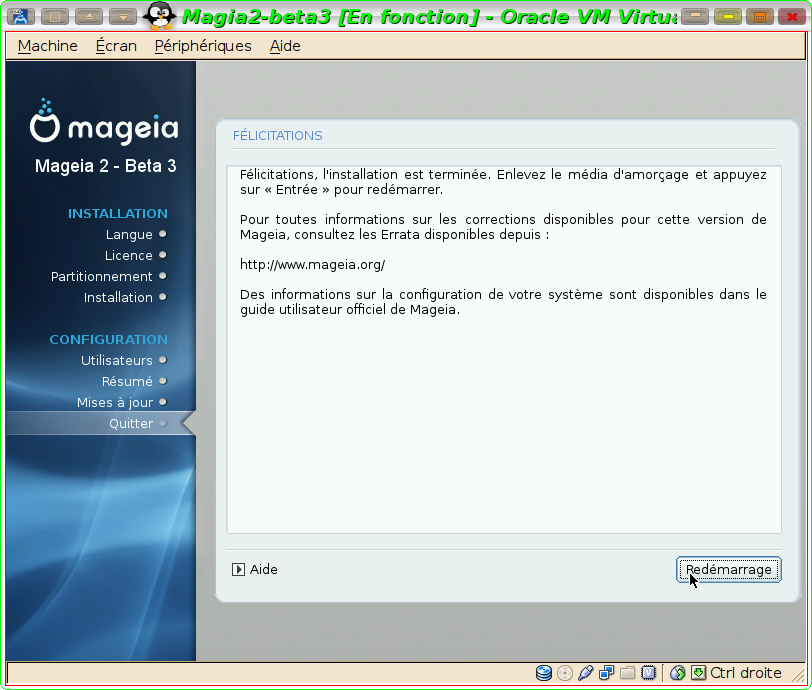This screenshot has width=812, height=690.
Task: Open the Aide menu in menu bar
Action: 285,46
